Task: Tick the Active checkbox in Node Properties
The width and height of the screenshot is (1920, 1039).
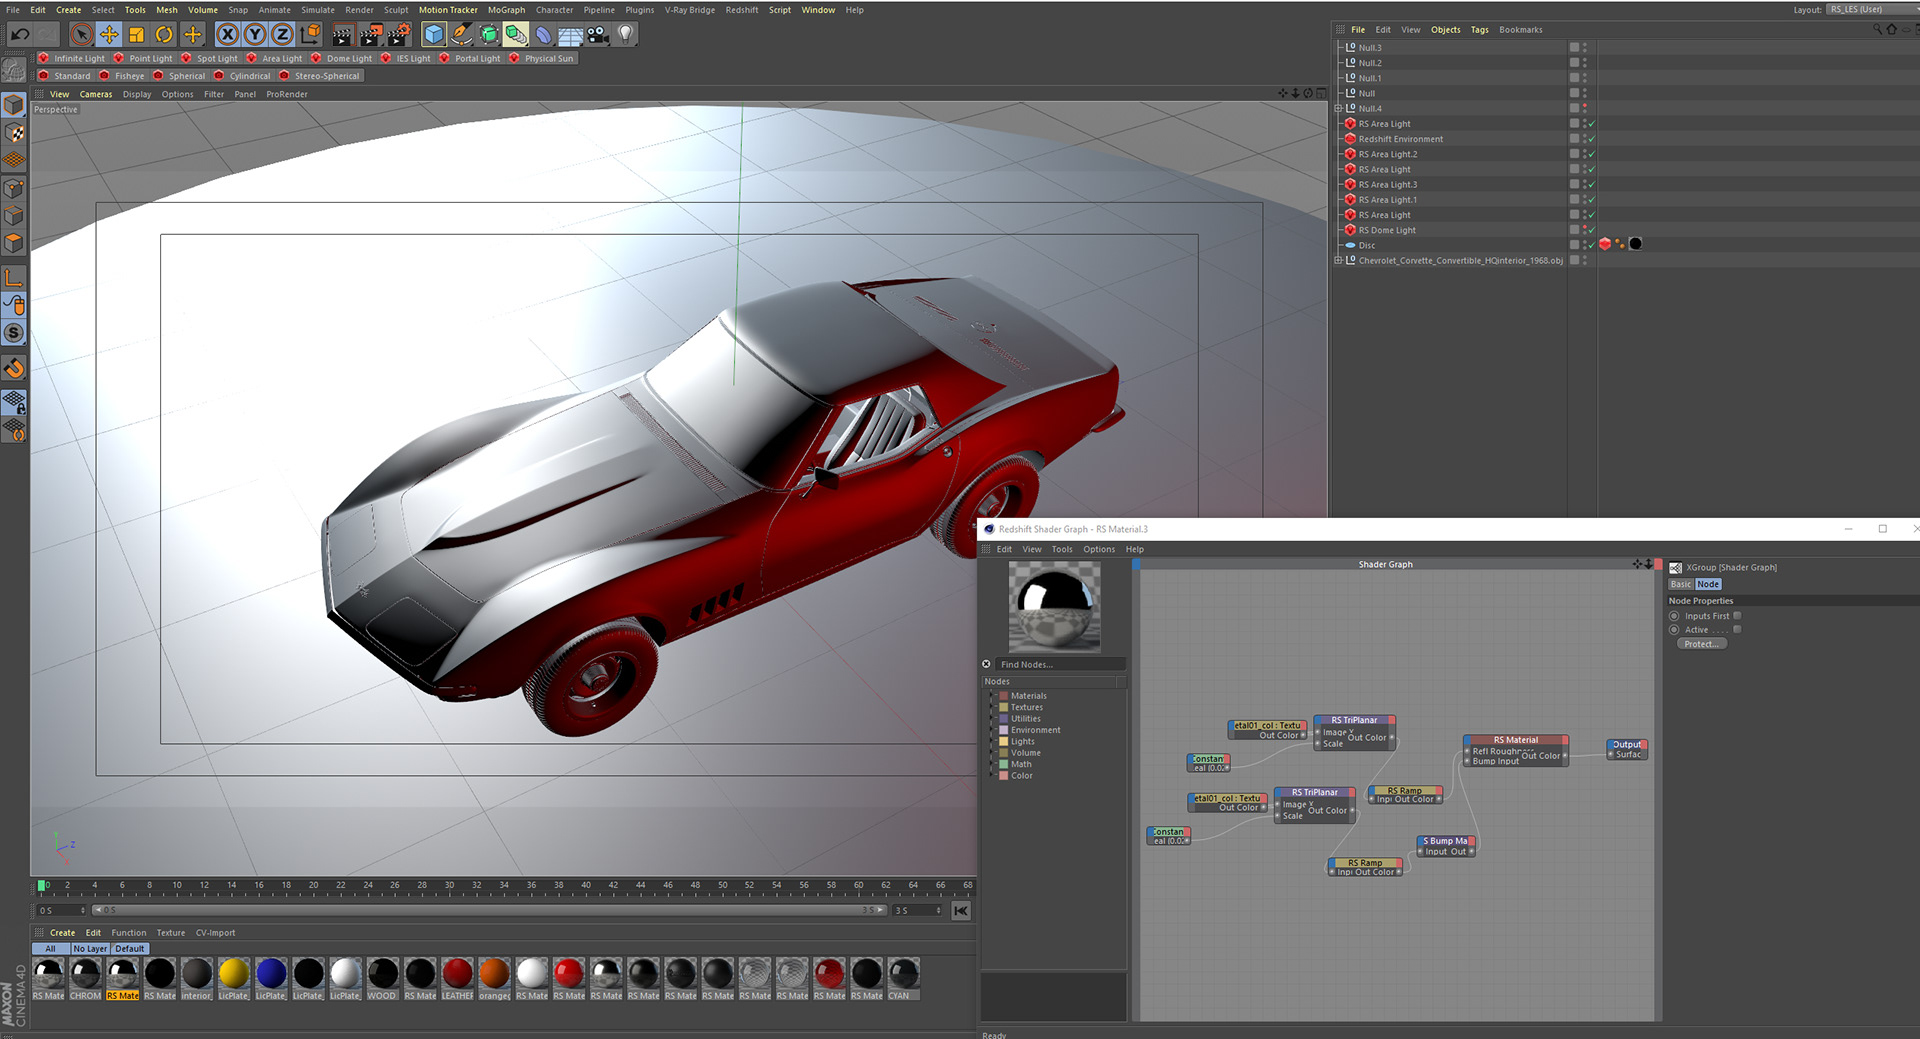Action: click(x=1737, y=630)
